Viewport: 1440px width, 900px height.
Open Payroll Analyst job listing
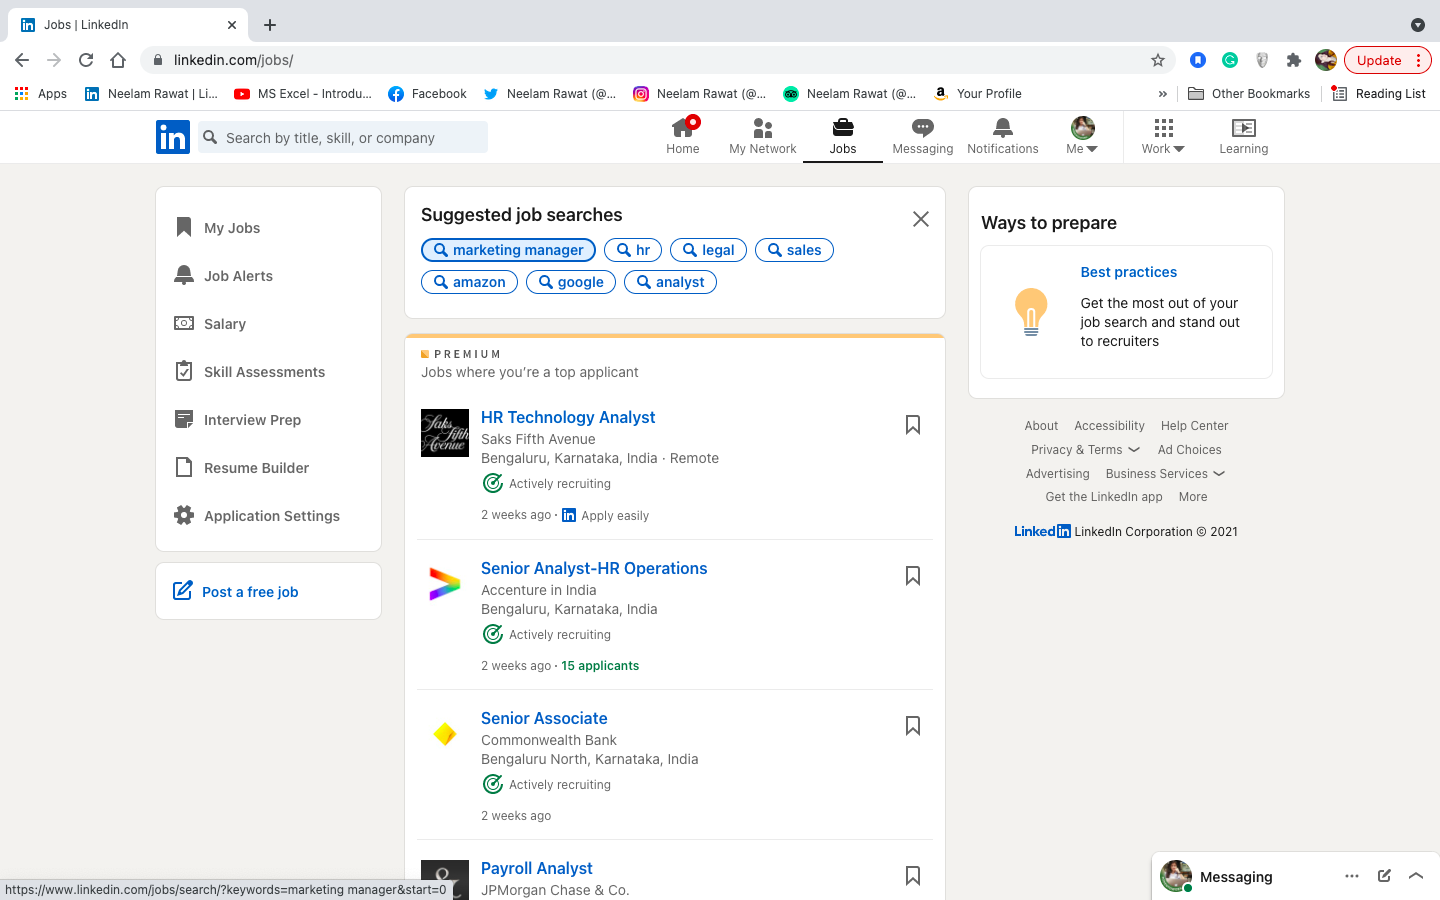click(537, 868)
